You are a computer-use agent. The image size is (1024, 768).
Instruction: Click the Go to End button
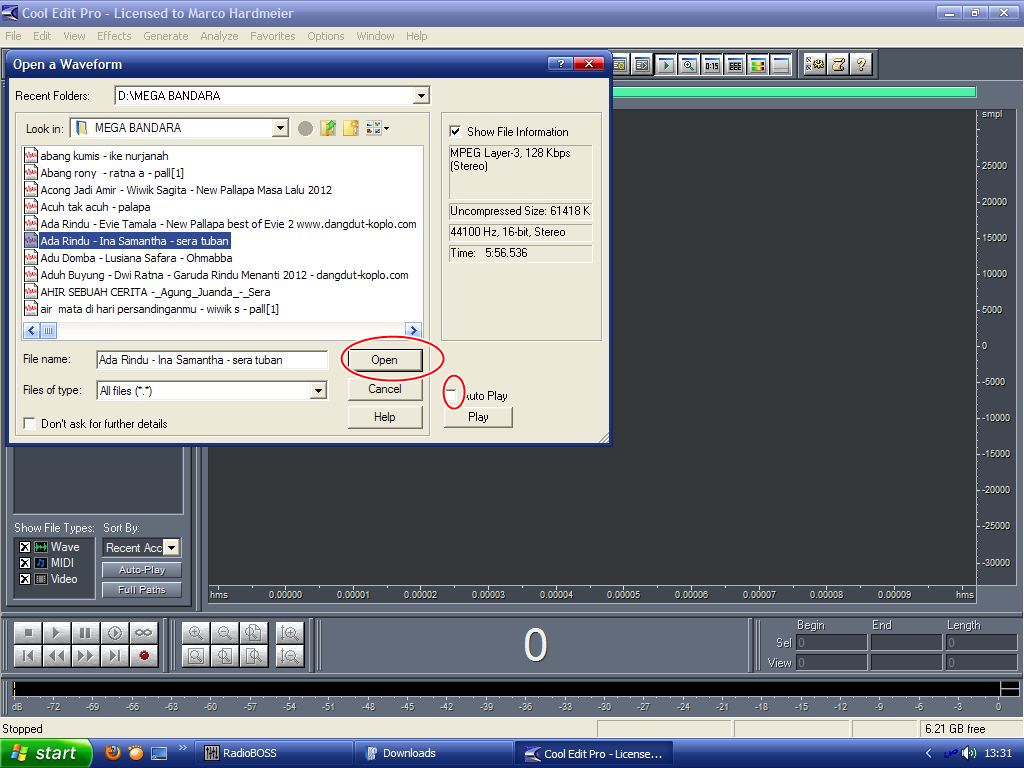(x=114, y=656)
